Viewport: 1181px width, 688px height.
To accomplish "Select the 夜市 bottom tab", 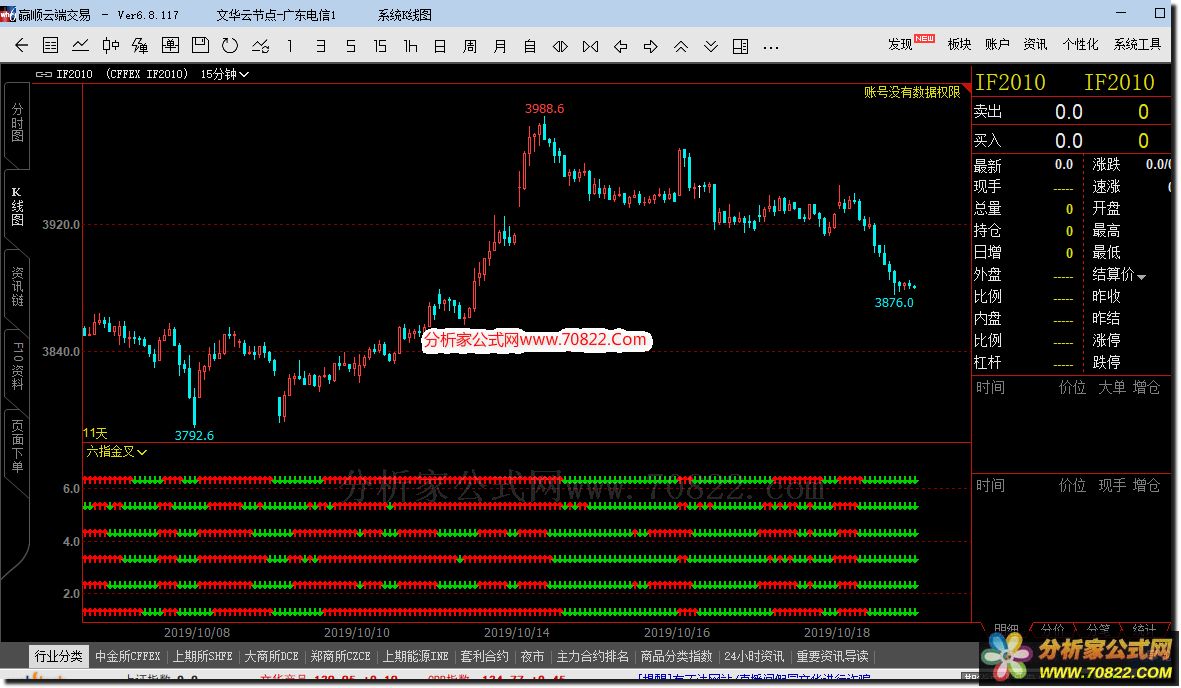I will coord(532,656).
